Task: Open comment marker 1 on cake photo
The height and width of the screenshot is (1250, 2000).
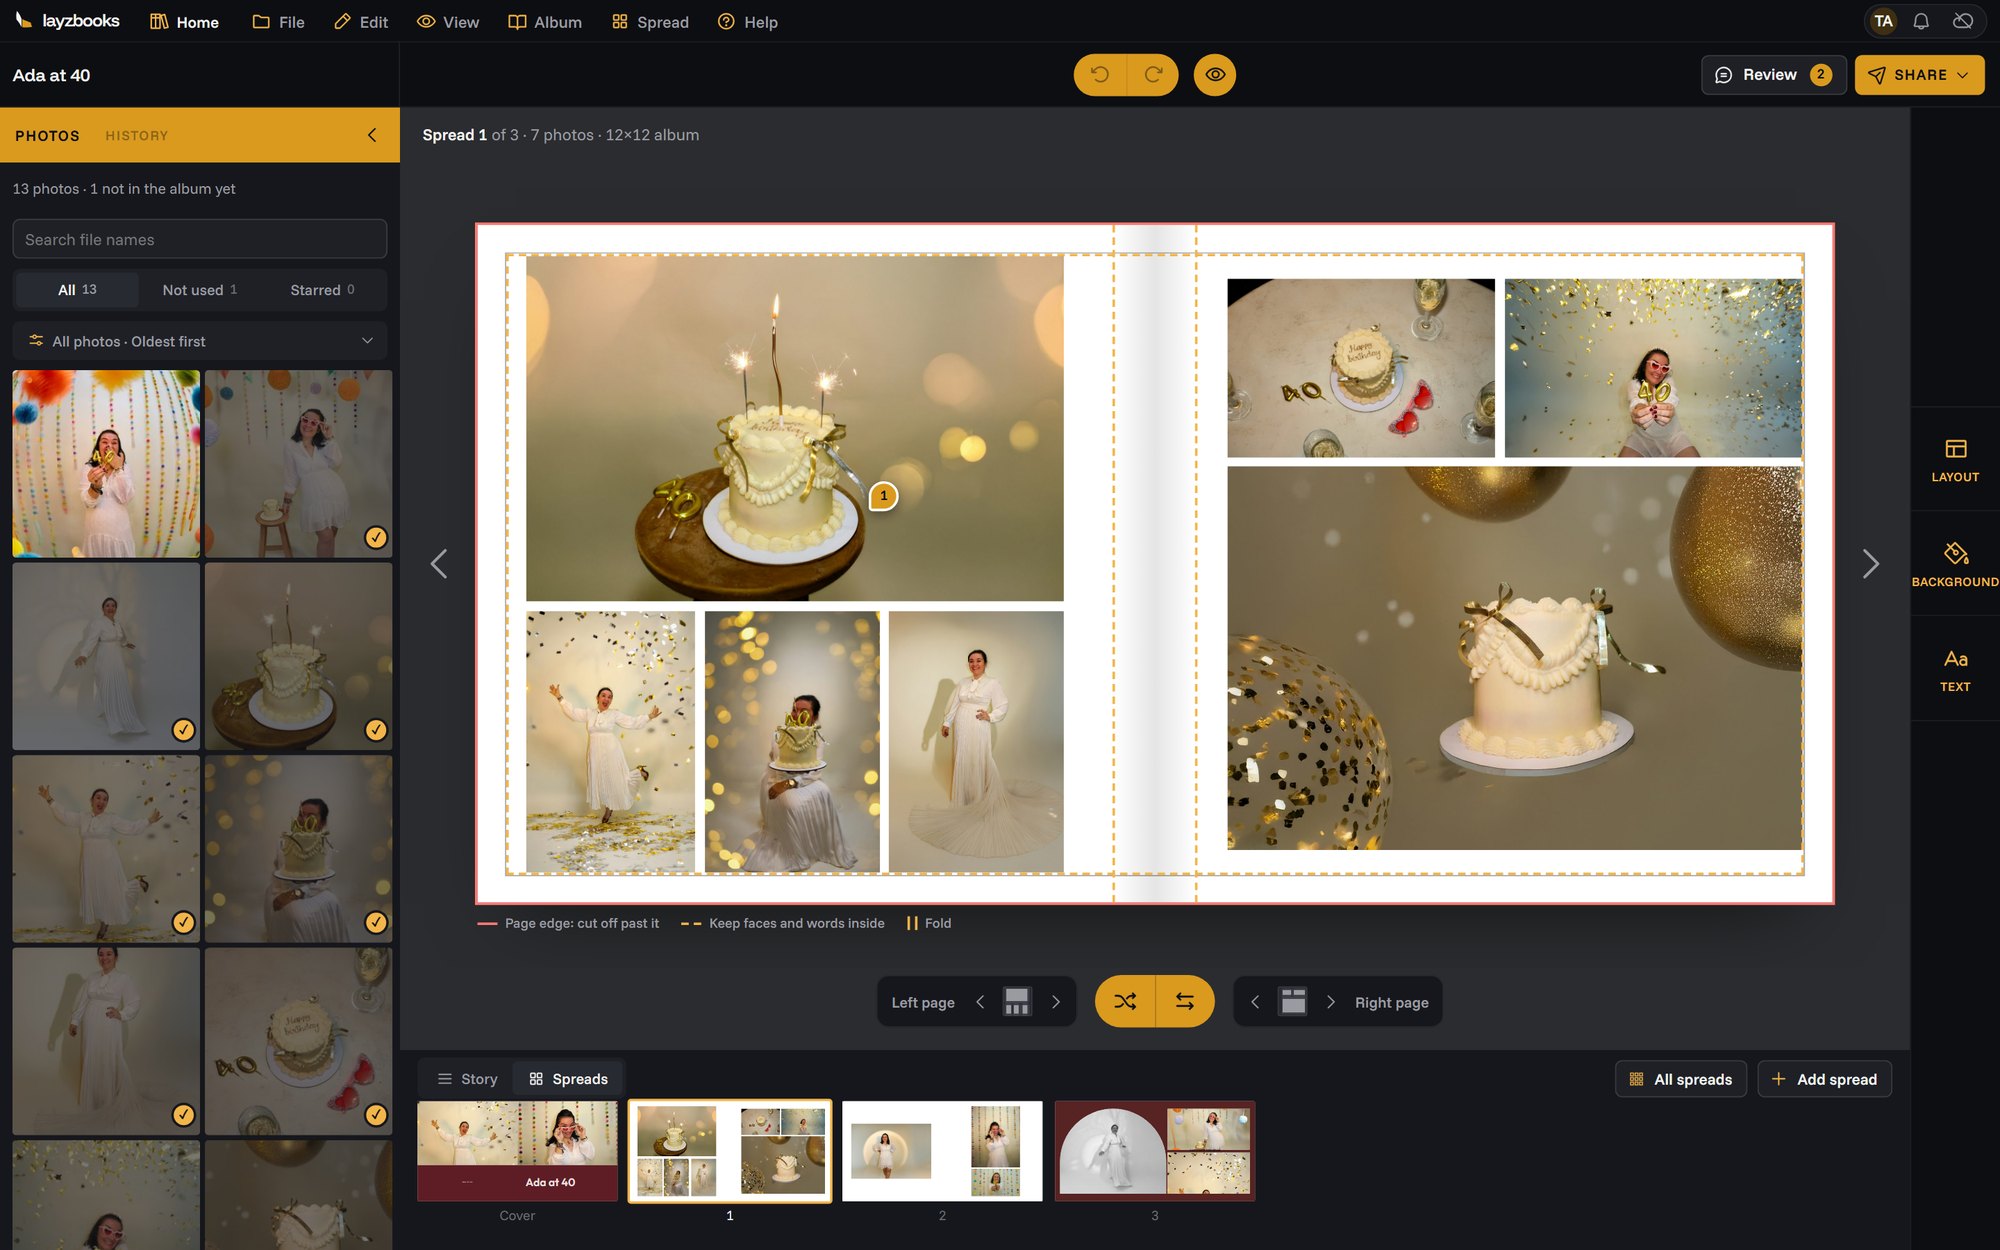Action: pyautogui.click(x=883, y=496)
